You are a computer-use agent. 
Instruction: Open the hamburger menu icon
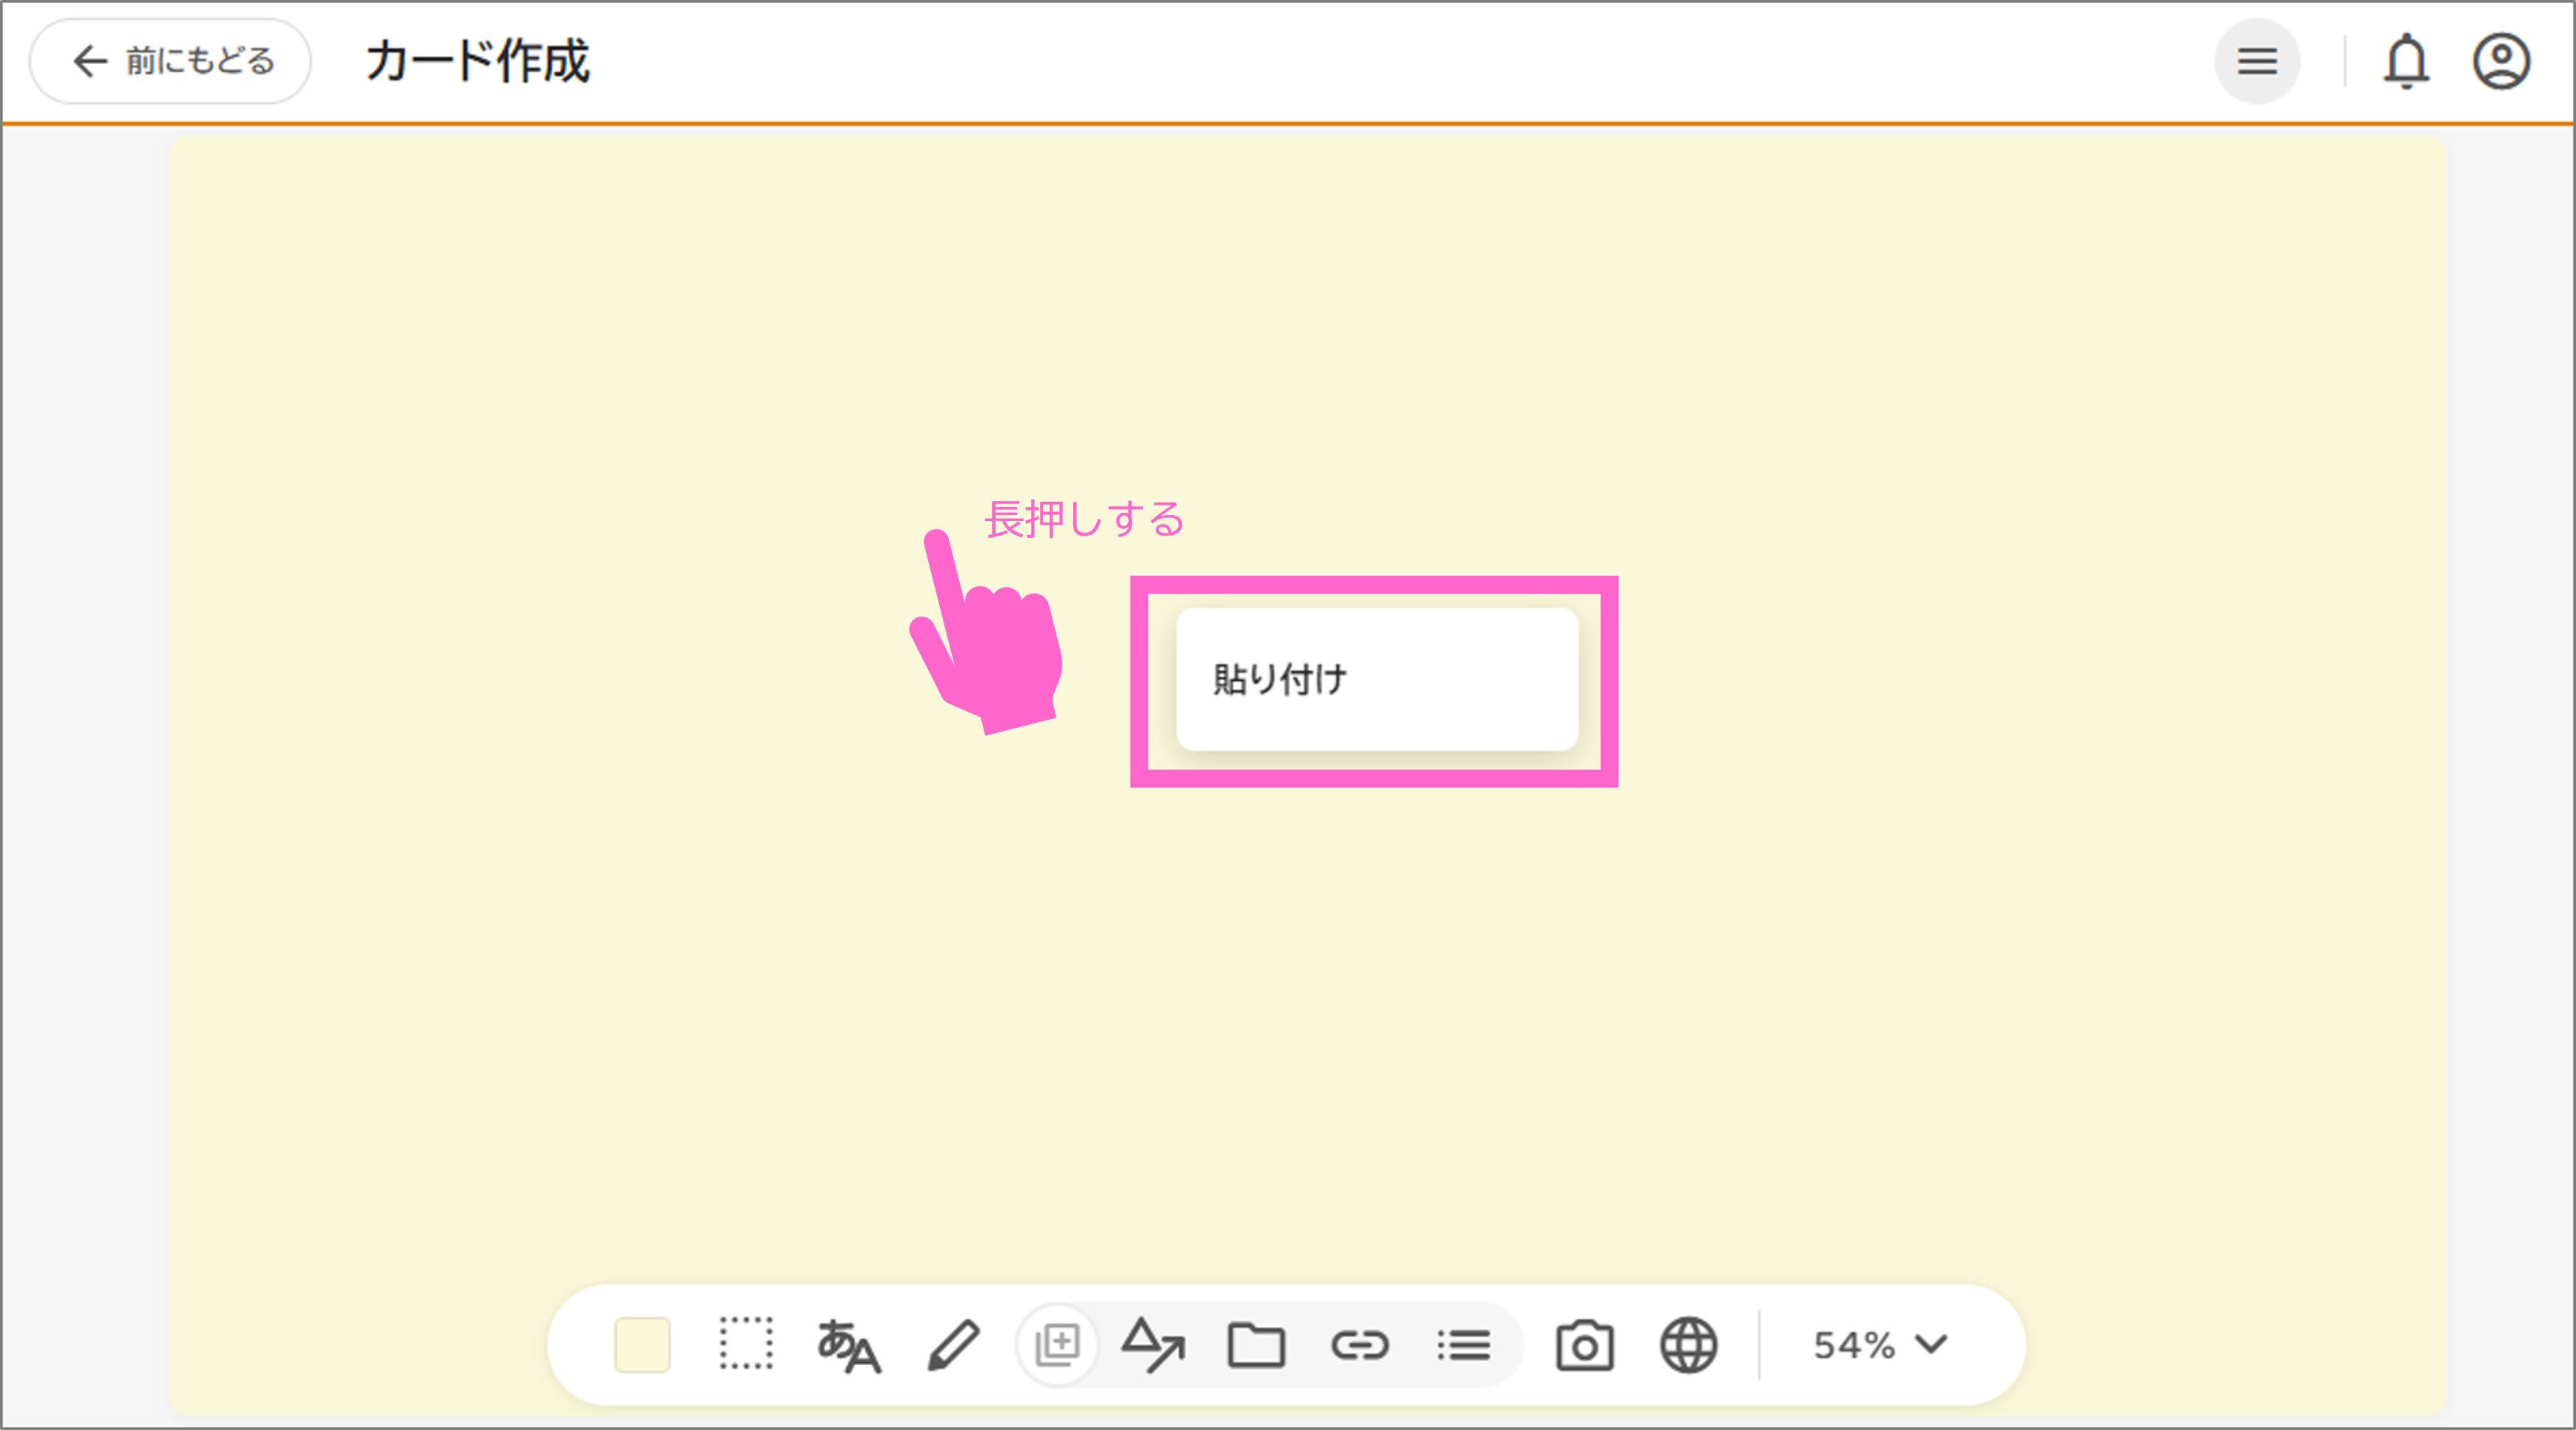[2257, 61]
